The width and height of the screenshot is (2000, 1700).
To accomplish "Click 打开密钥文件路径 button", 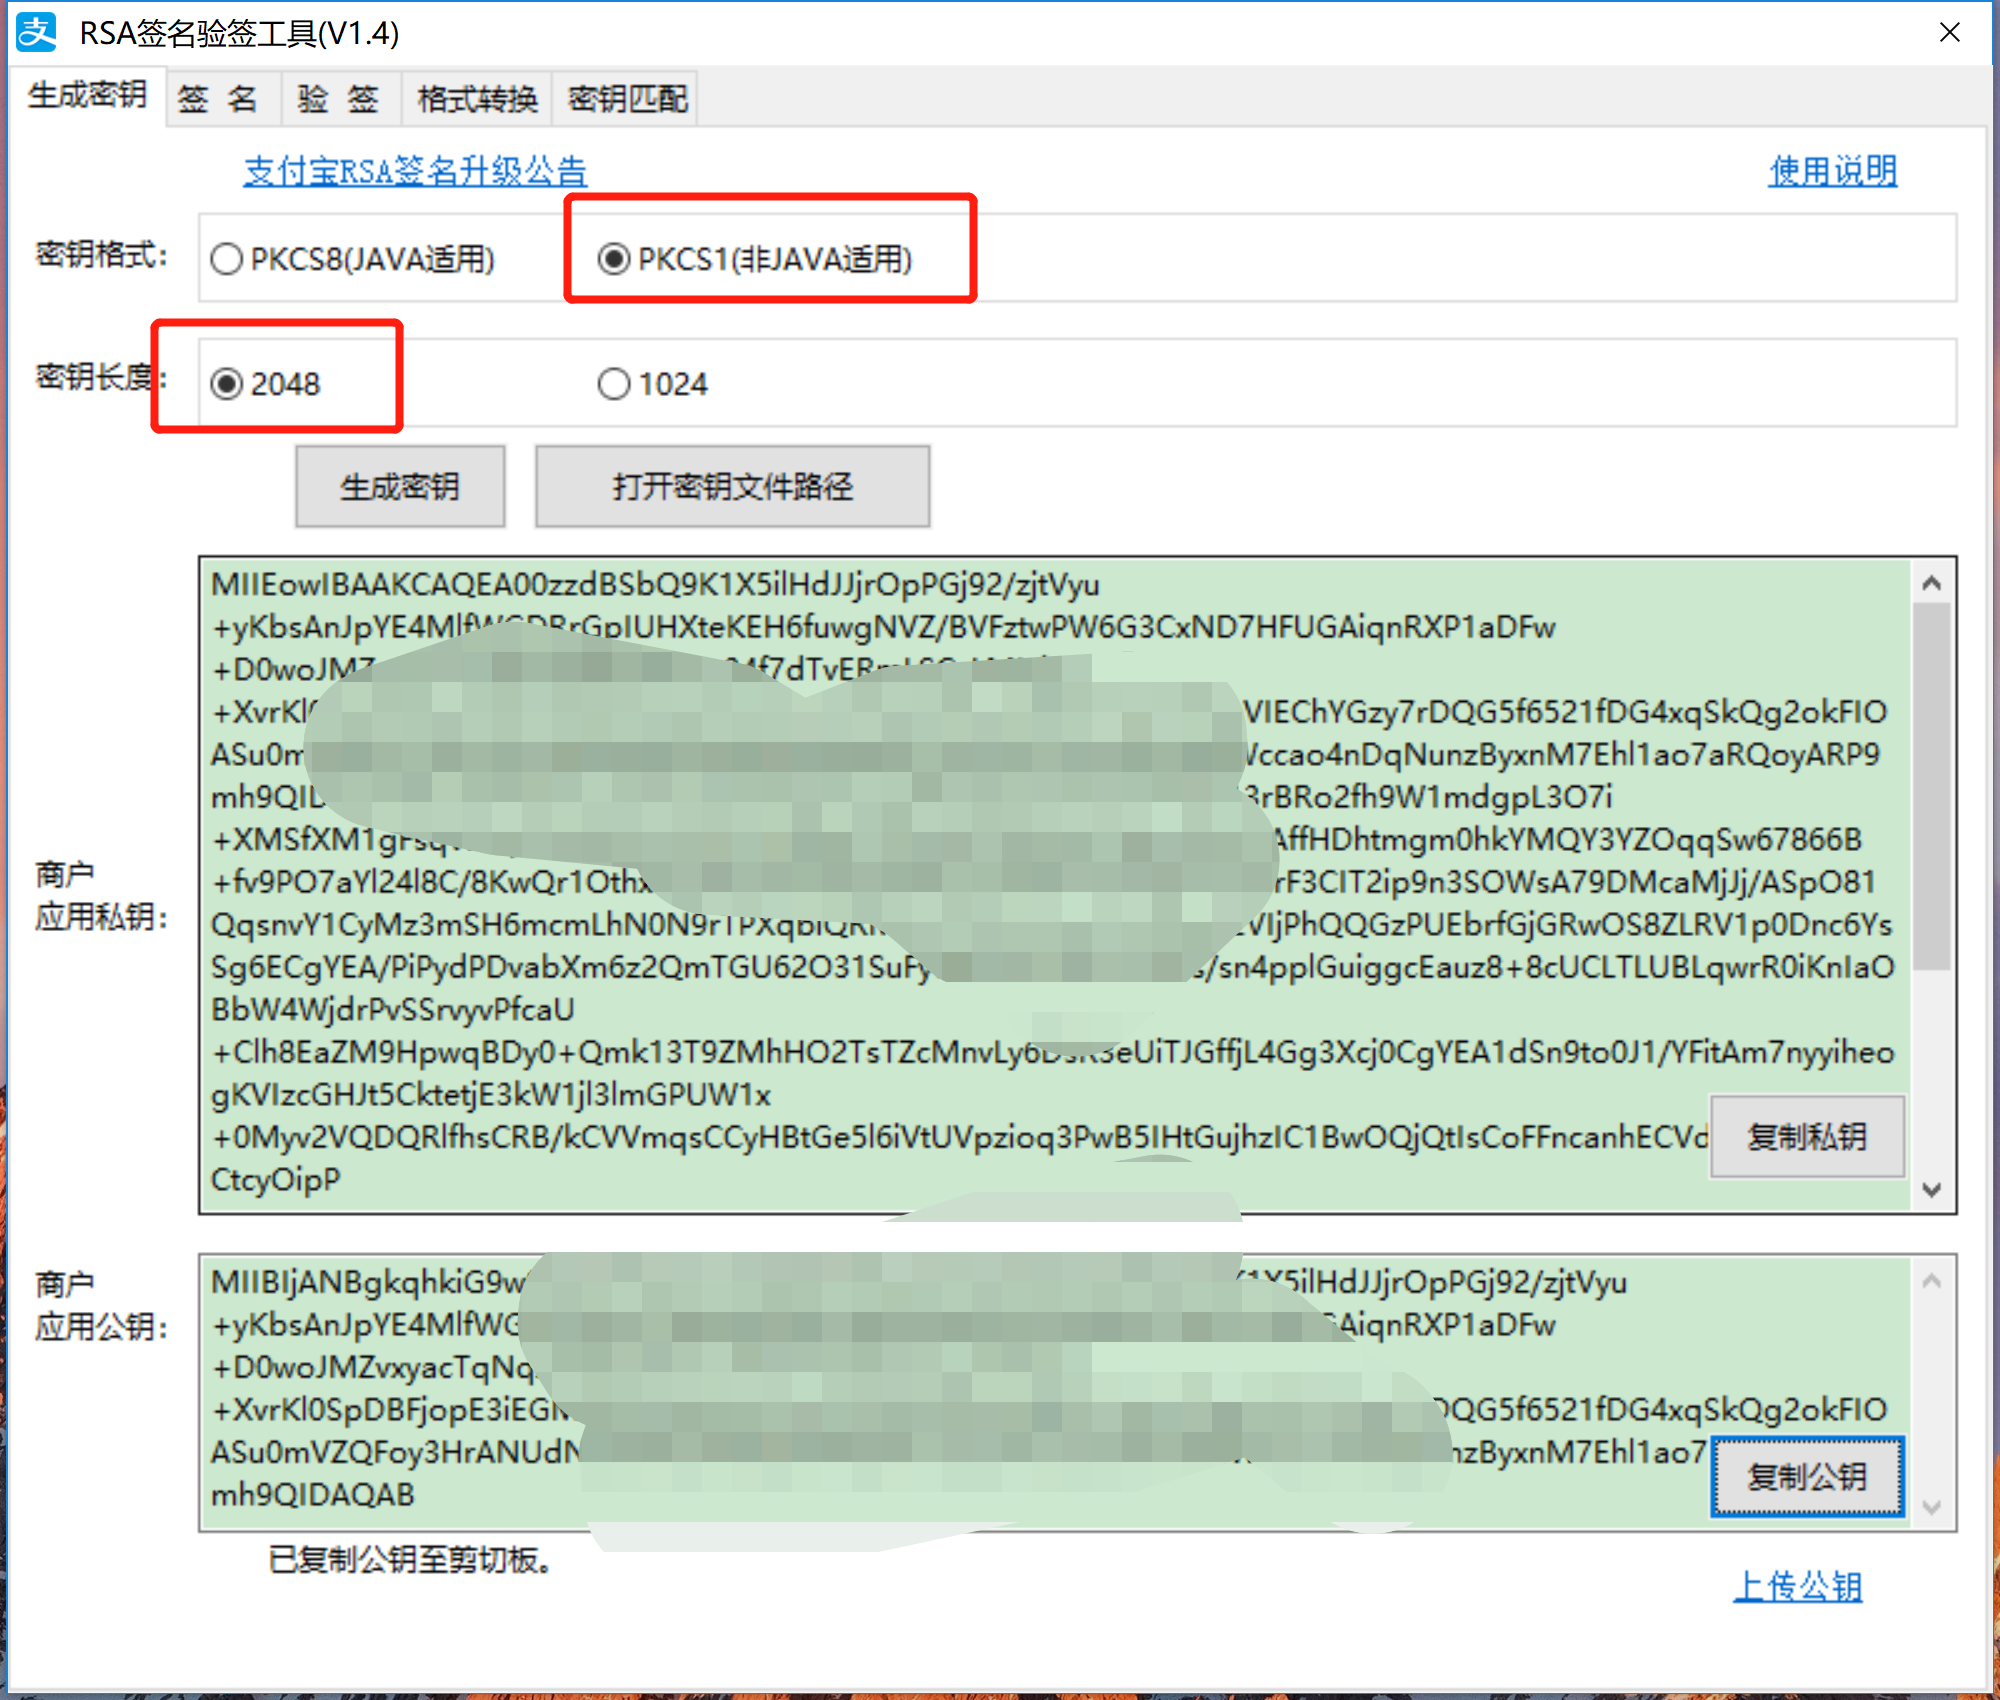I will click(732, 487).
